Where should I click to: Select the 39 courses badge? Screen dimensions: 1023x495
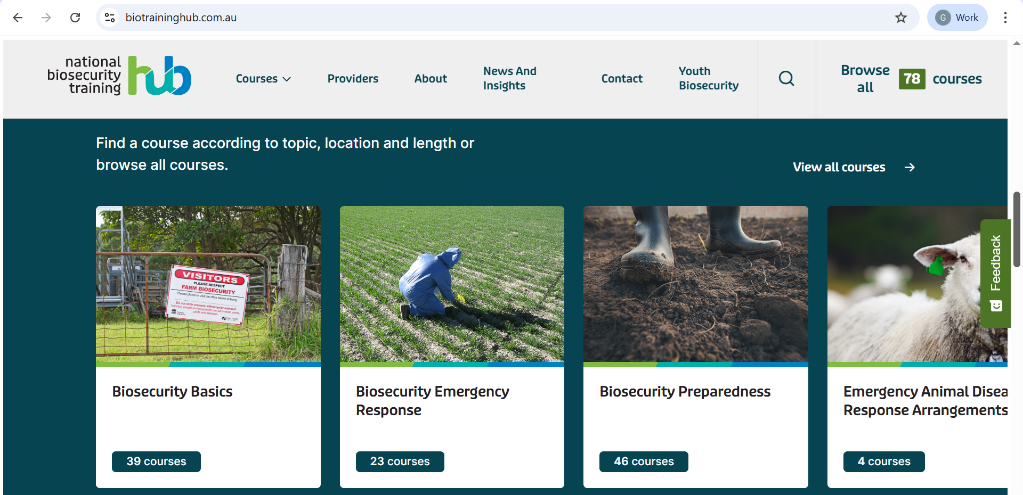tap(157, 461)
